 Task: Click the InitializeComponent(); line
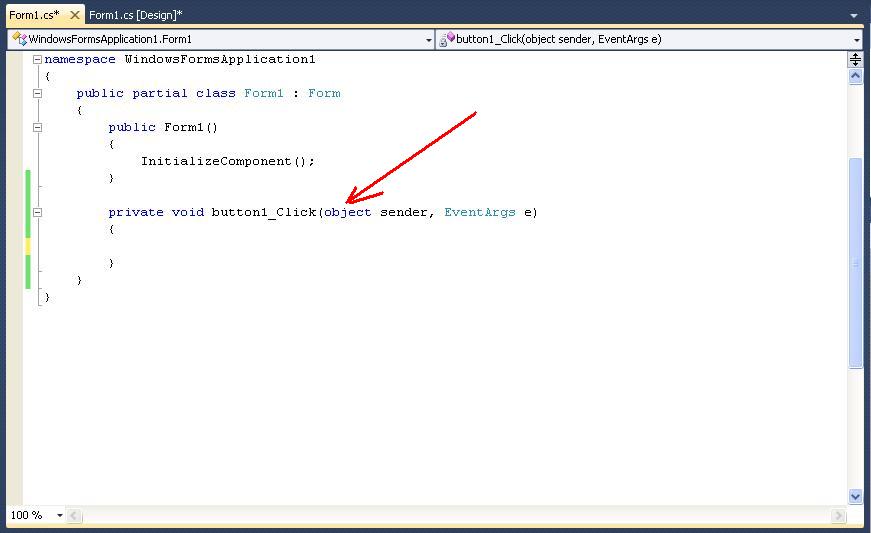pyautogui.click(x=227, y=161)
